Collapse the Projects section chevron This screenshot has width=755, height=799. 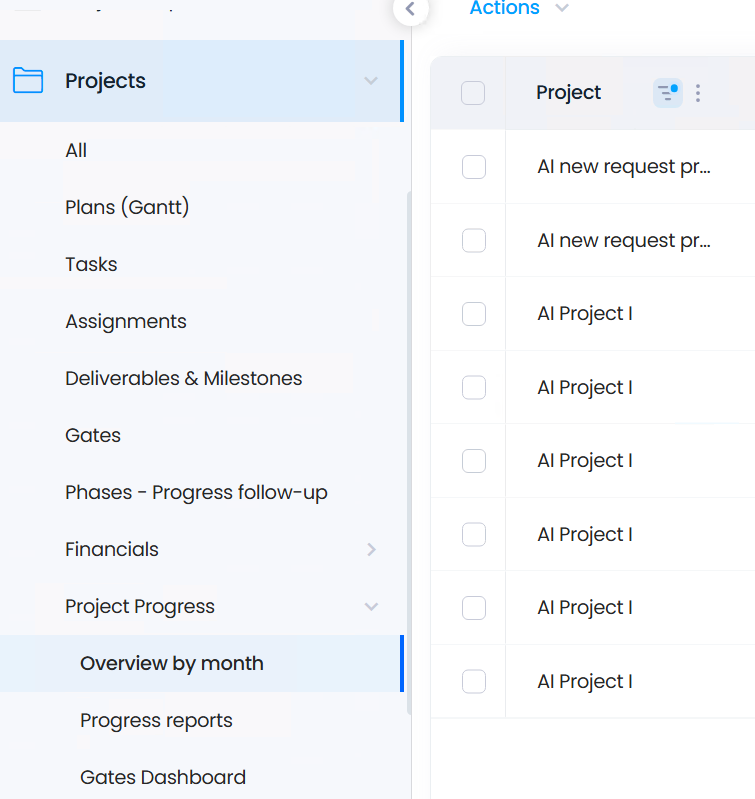tap(371, 81)
